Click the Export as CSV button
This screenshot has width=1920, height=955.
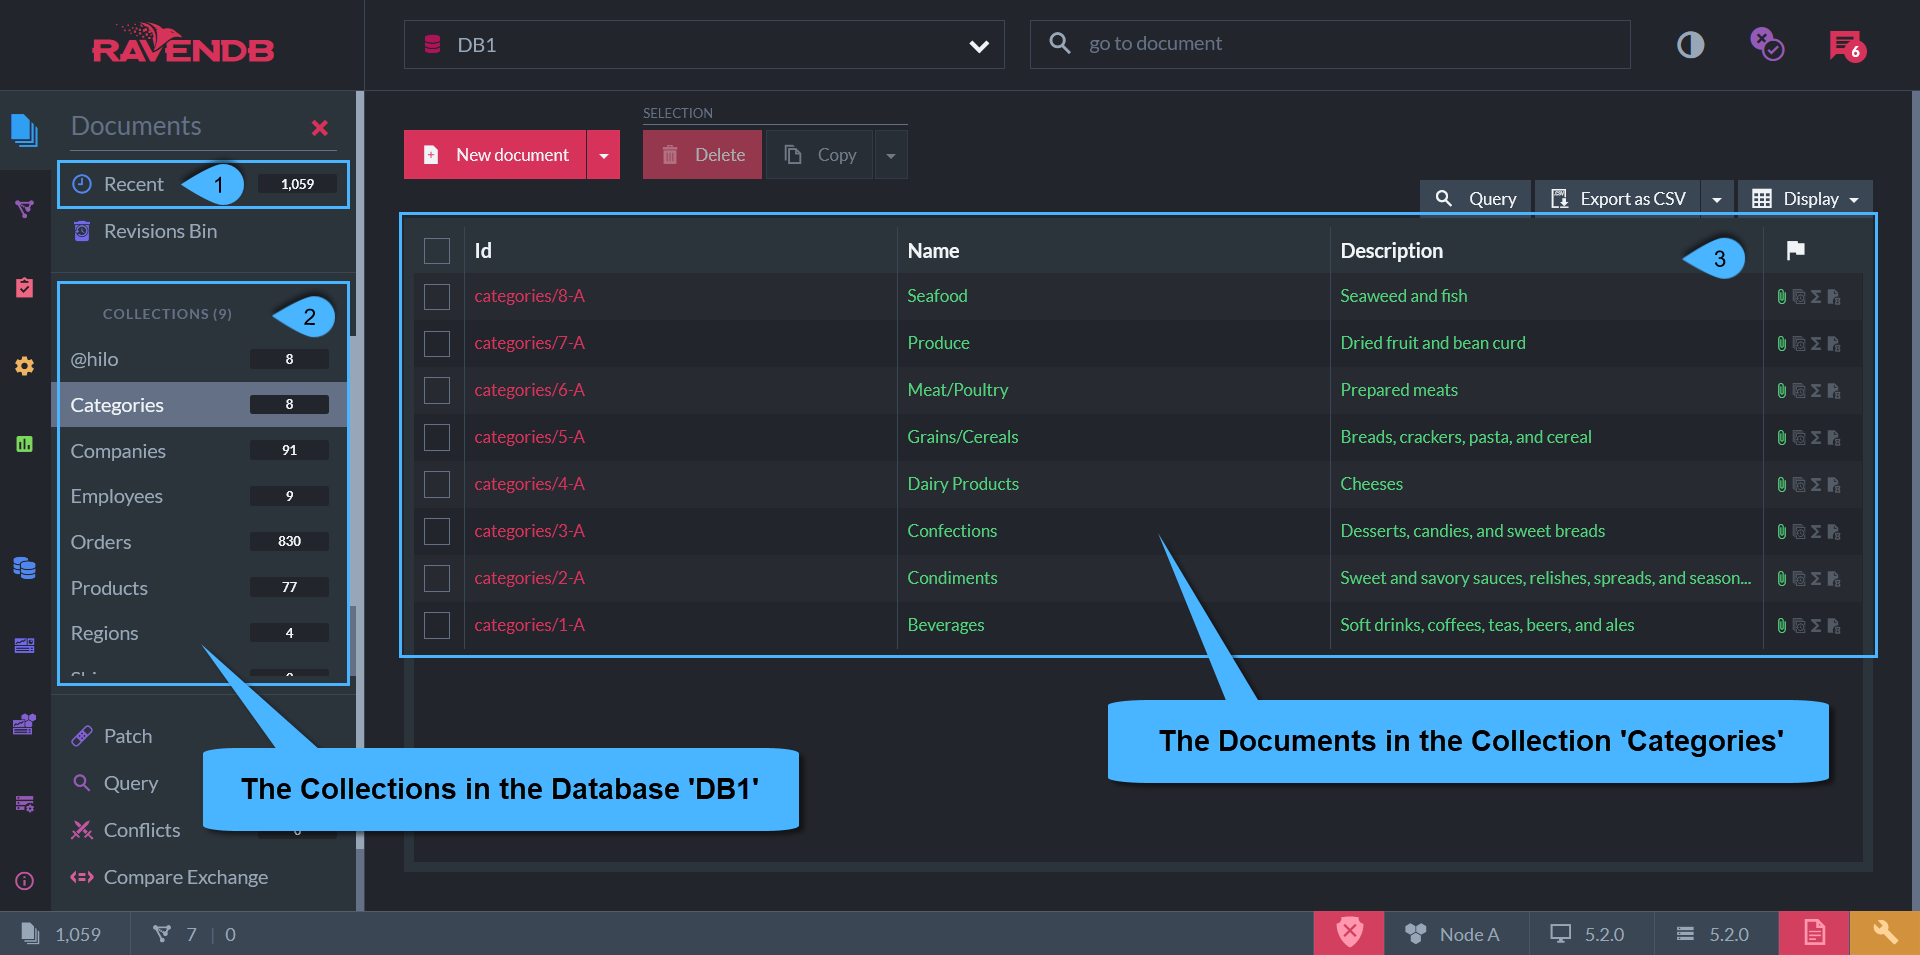(1618, 199)
